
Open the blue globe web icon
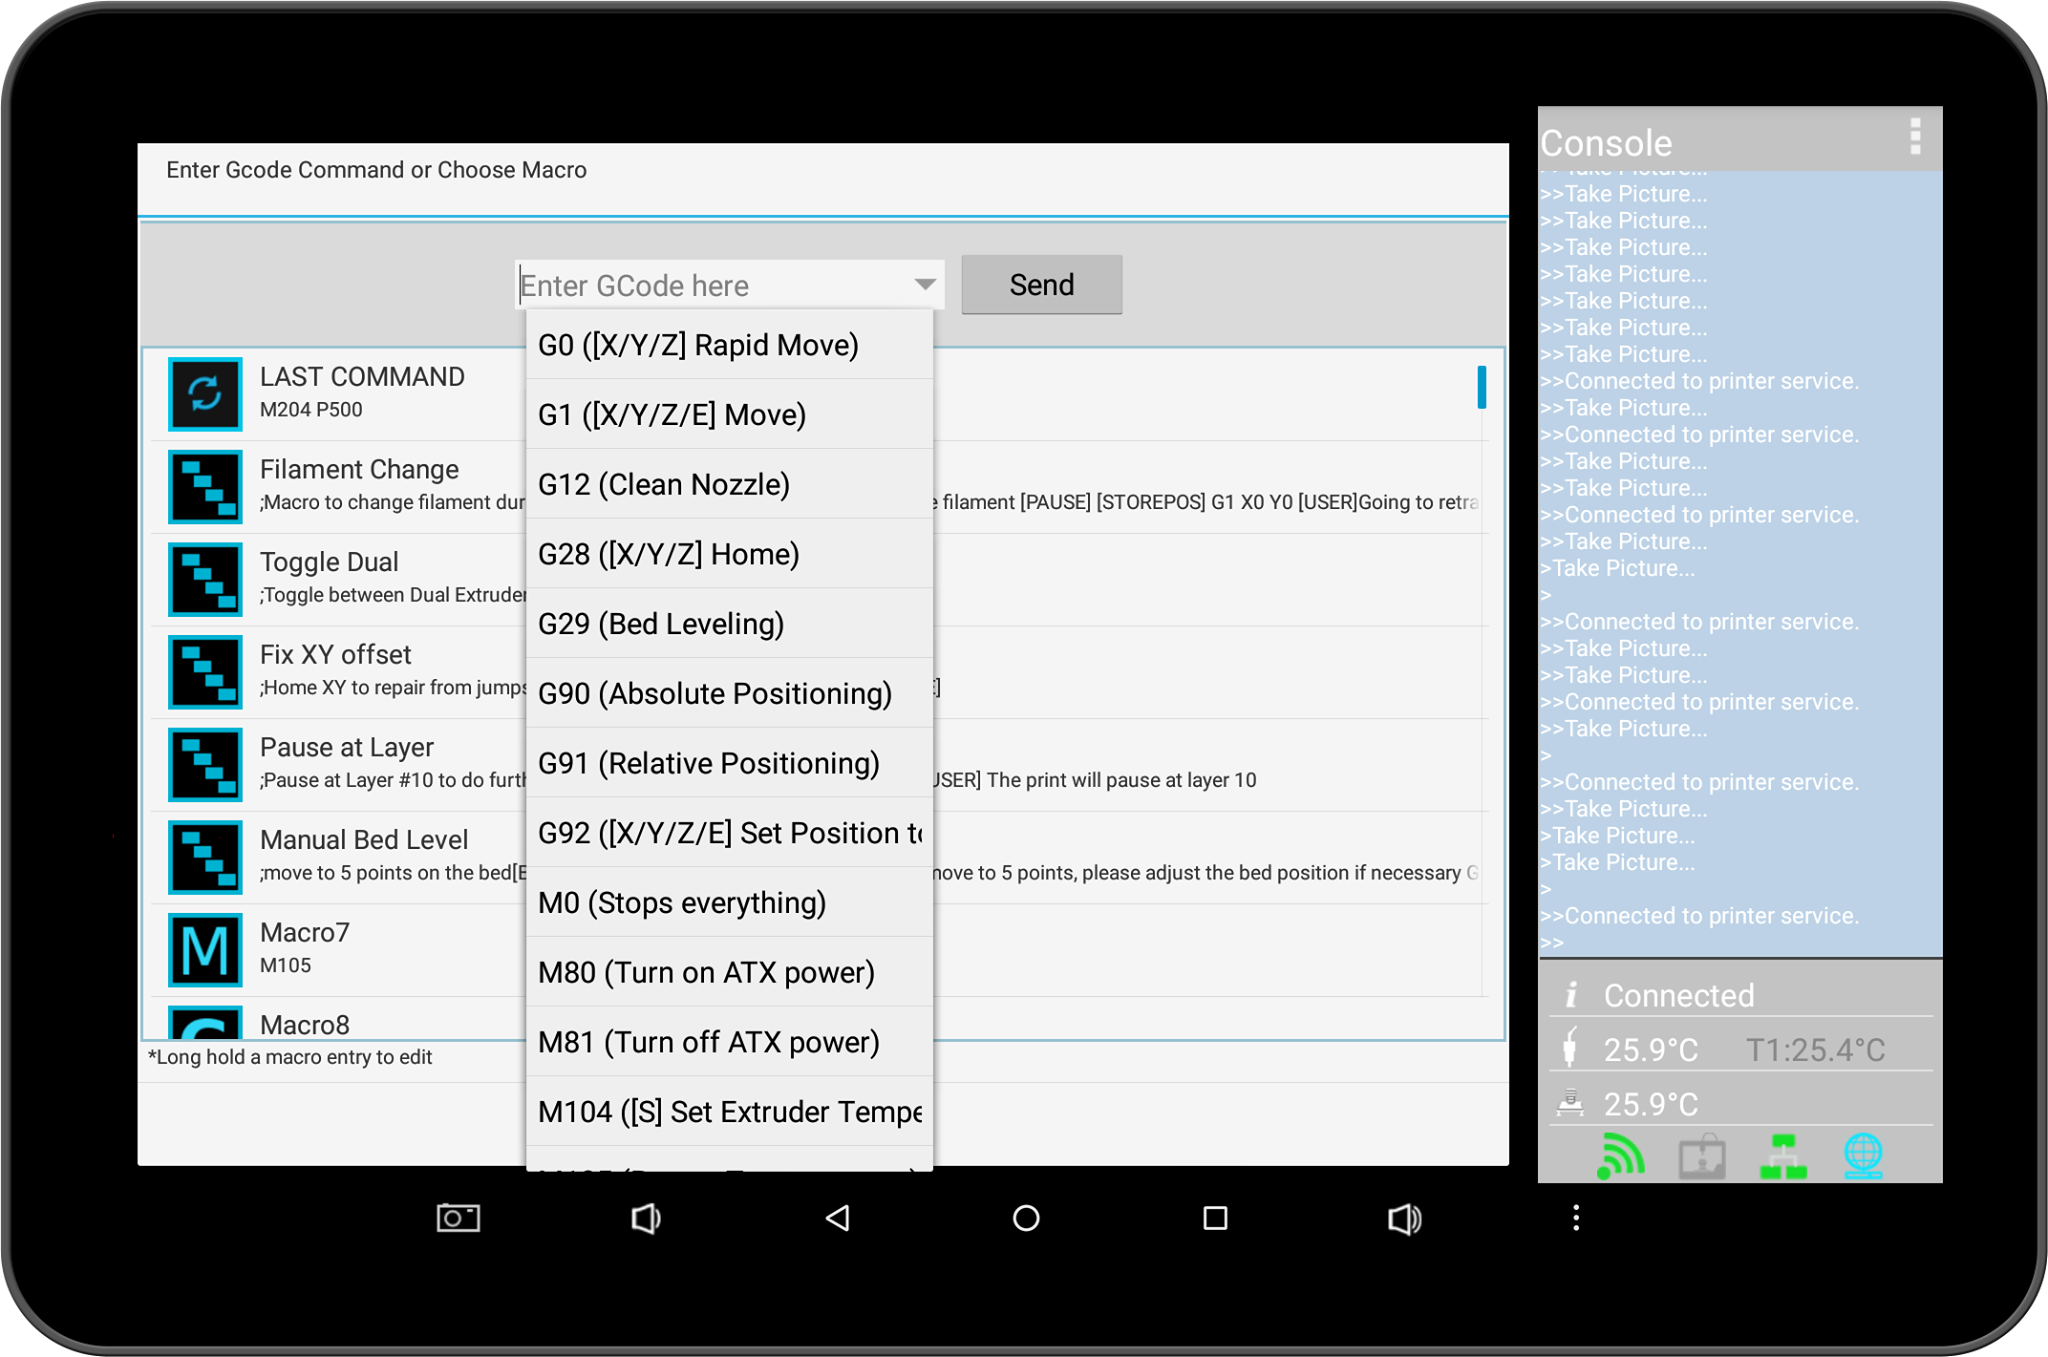[1863, 1156]
